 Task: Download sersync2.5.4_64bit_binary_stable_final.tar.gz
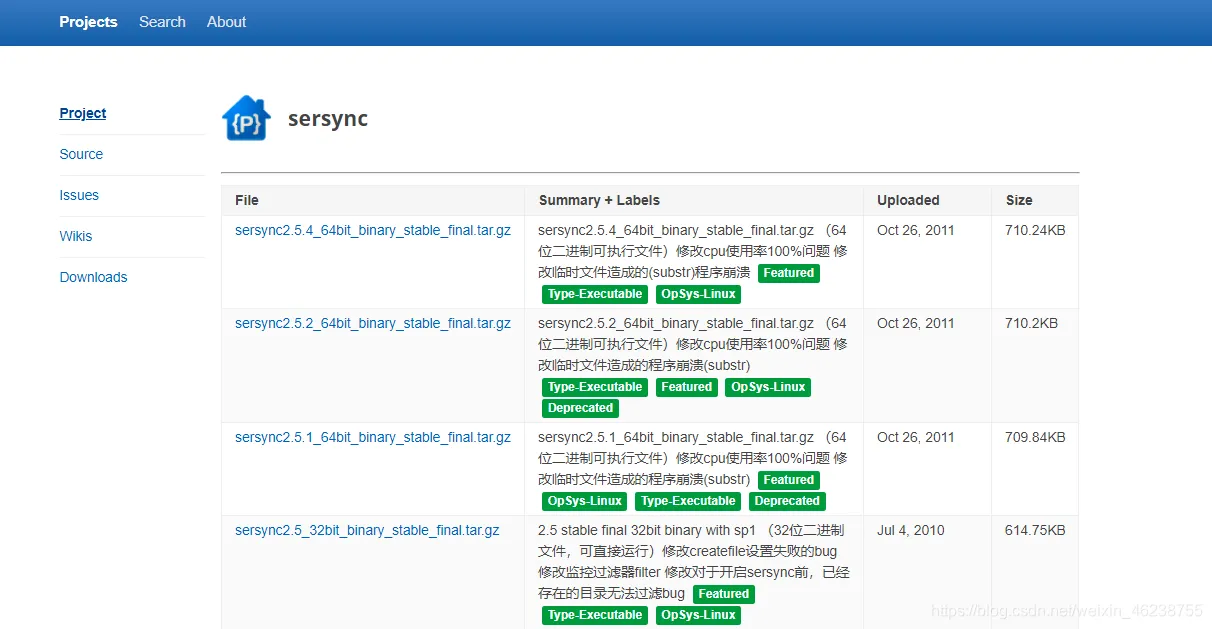pyautogui.click(x=373, y=230)
